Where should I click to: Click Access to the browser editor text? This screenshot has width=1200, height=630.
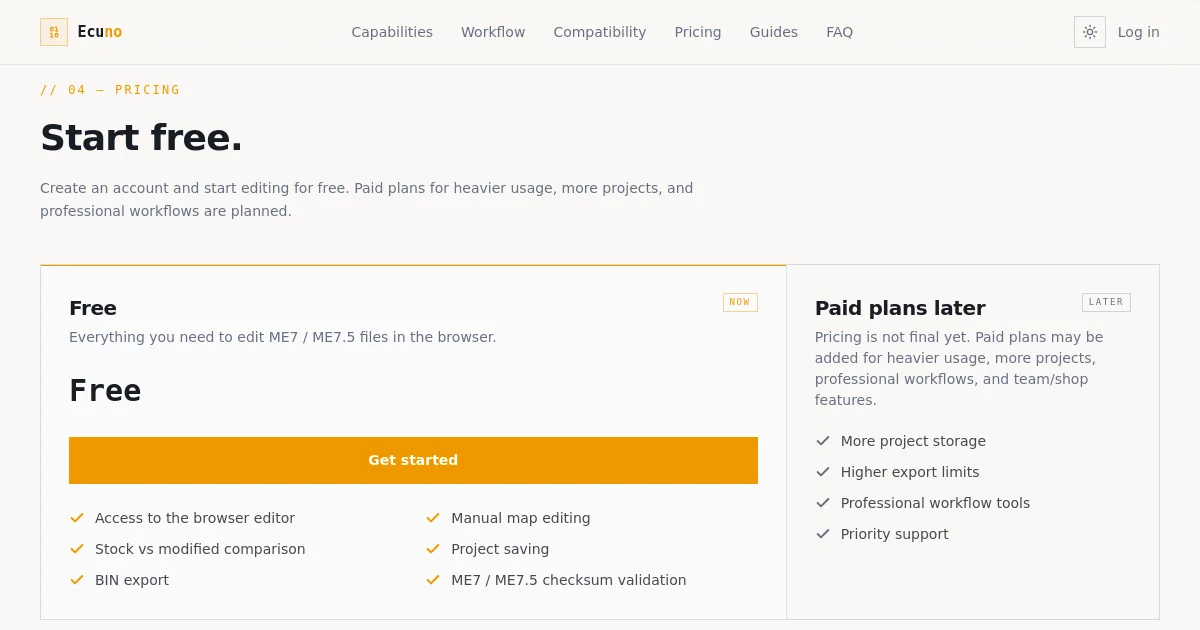195,518
